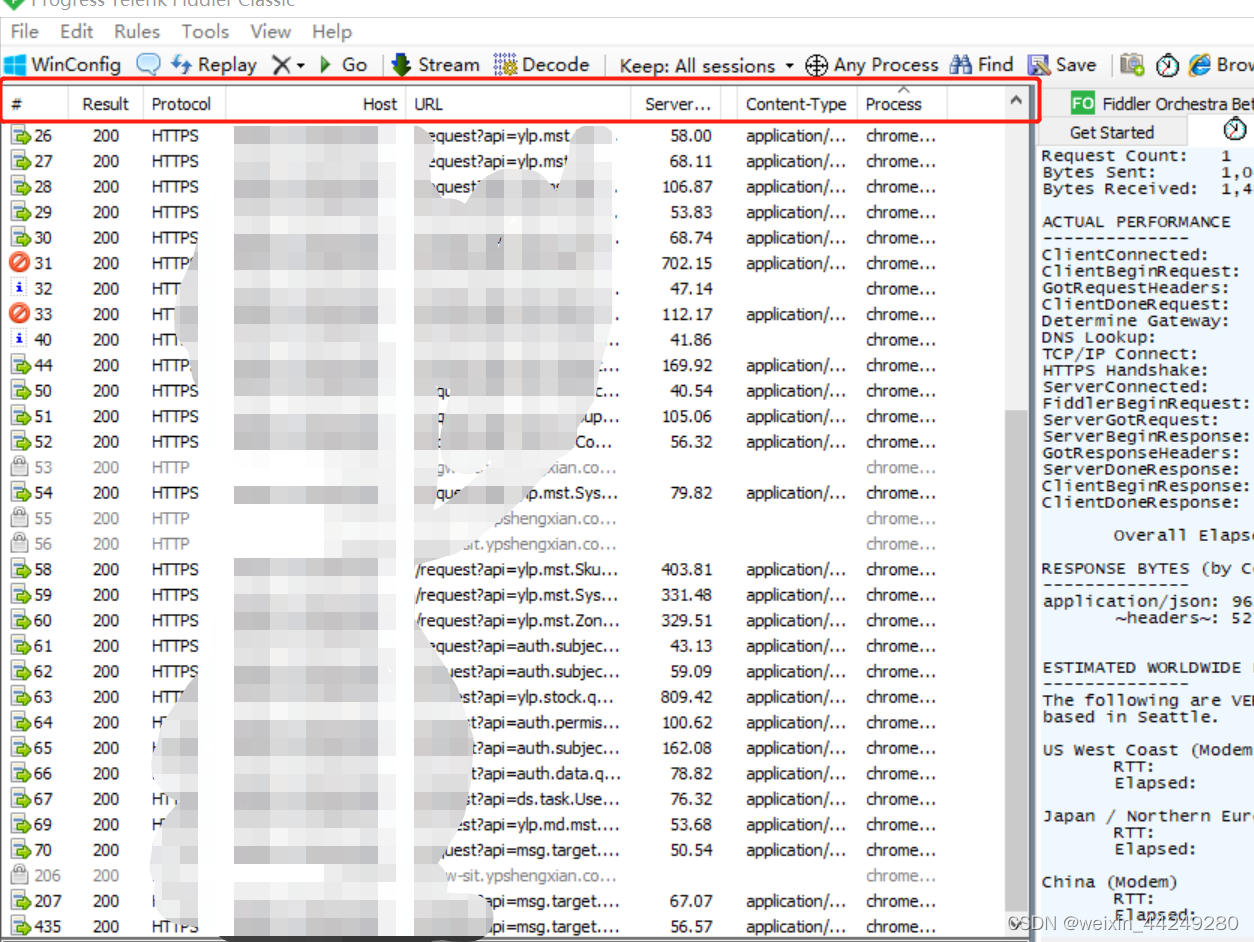Click the camera screenshot icon
The image size is (1254, 942).
[1132, 65]
